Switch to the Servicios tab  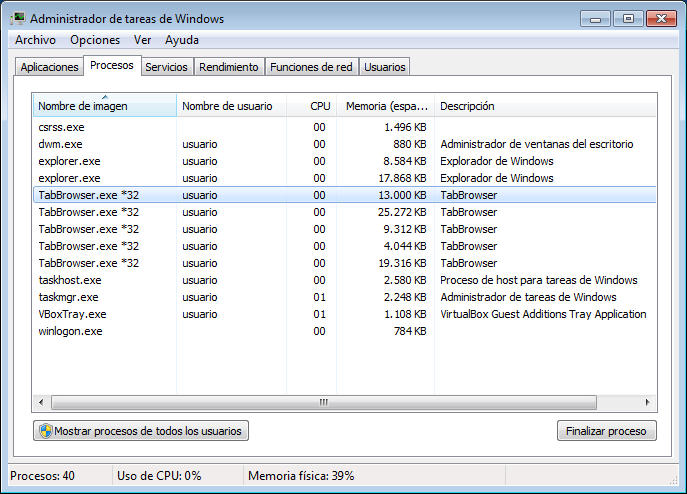point(166,67)
